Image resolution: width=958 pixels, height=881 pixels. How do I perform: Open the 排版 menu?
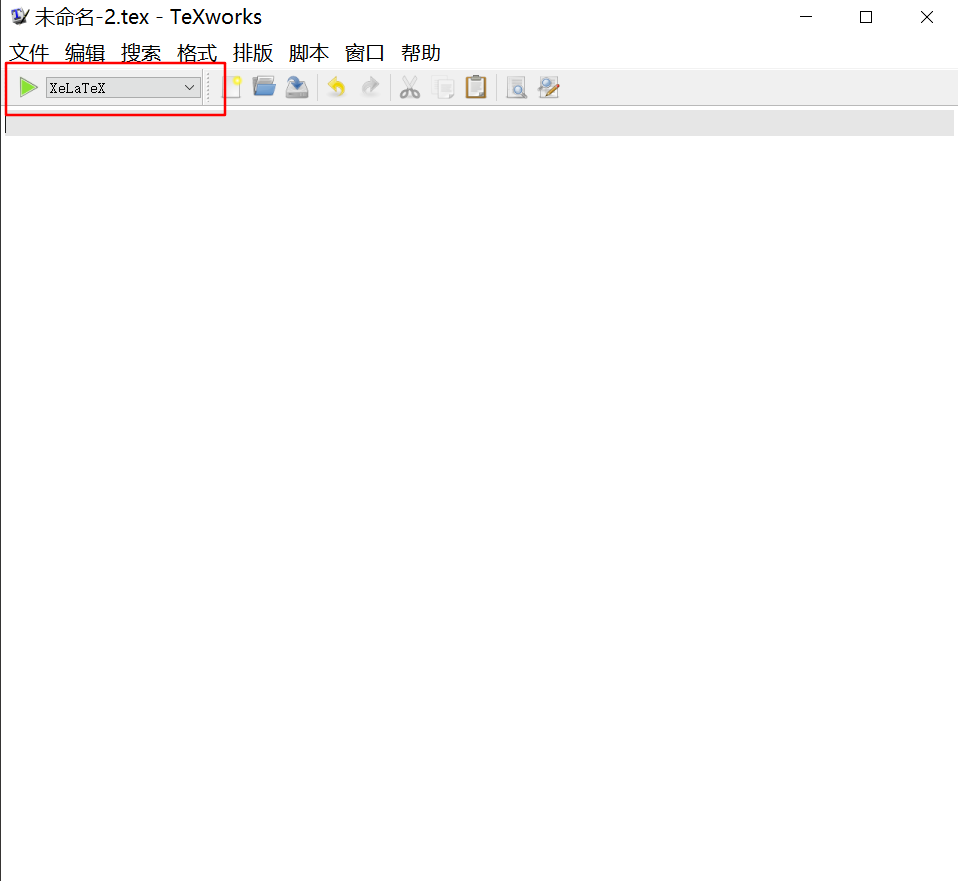[x=252, y=53]
